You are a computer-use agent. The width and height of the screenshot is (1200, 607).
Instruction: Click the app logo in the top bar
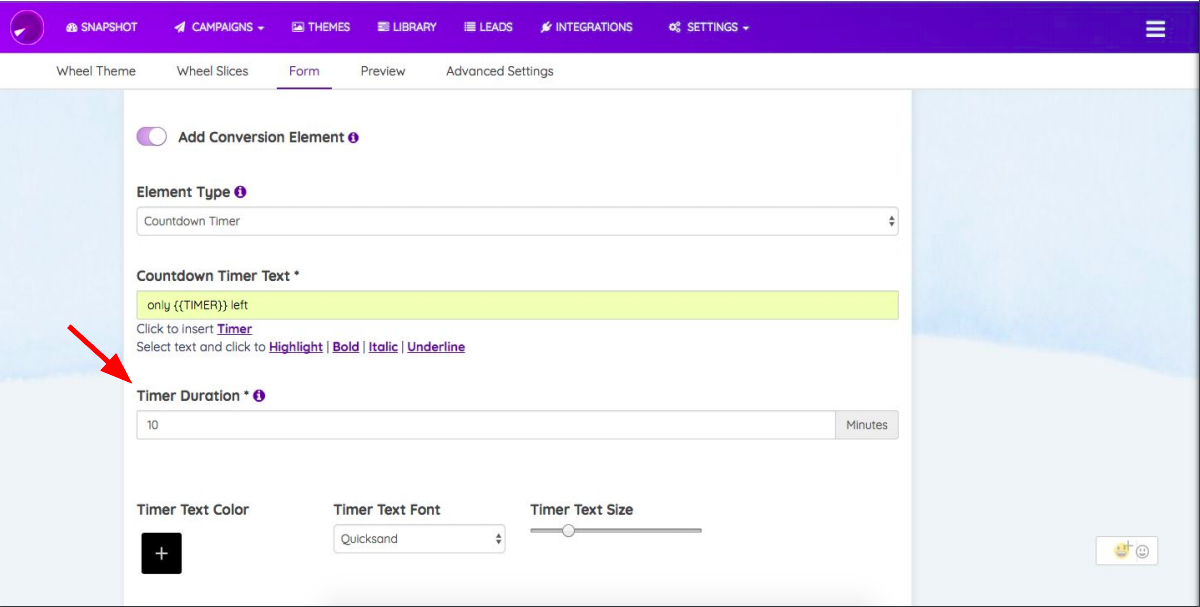click(x=27, y=27)
